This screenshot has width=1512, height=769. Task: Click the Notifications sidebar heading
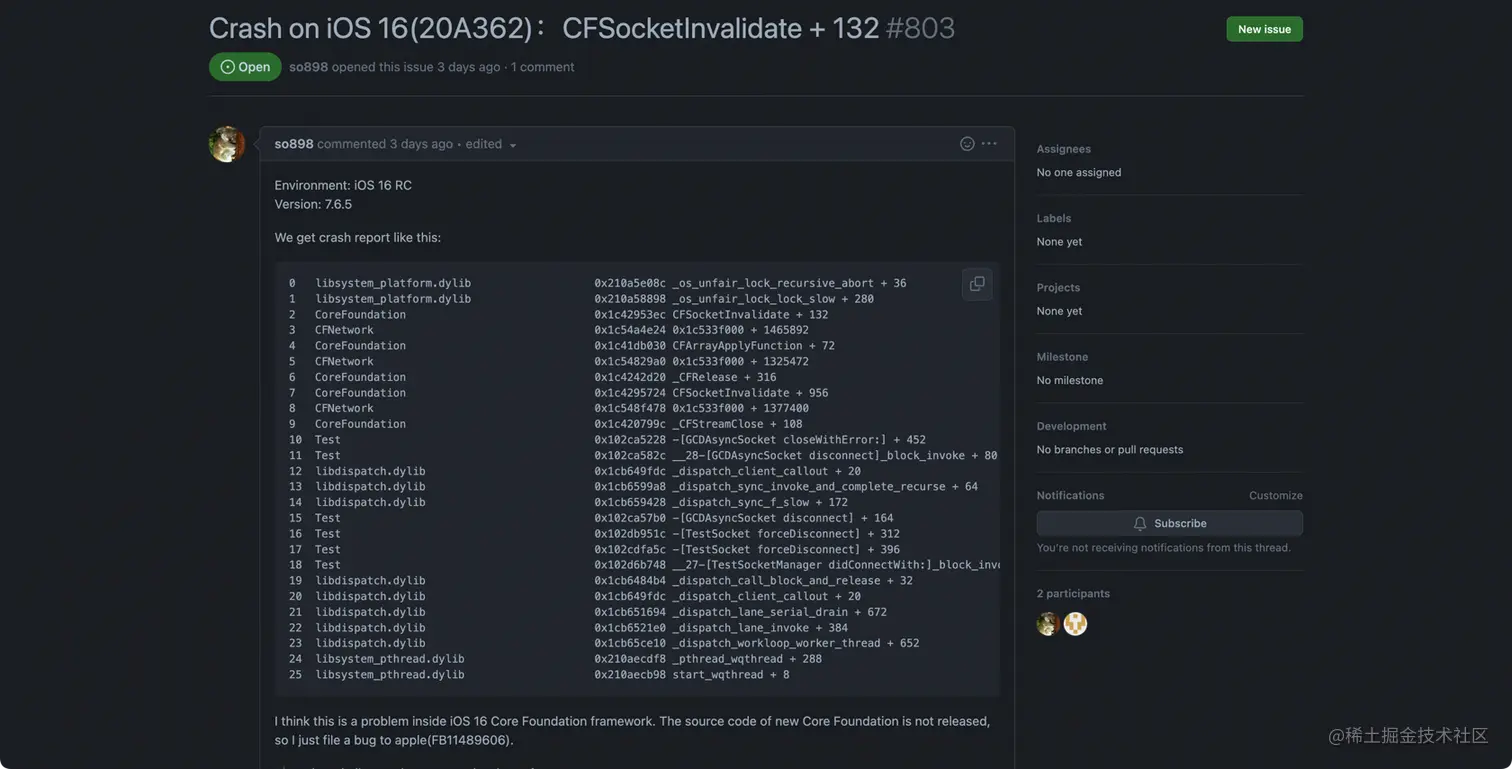tap(1071, 496)
